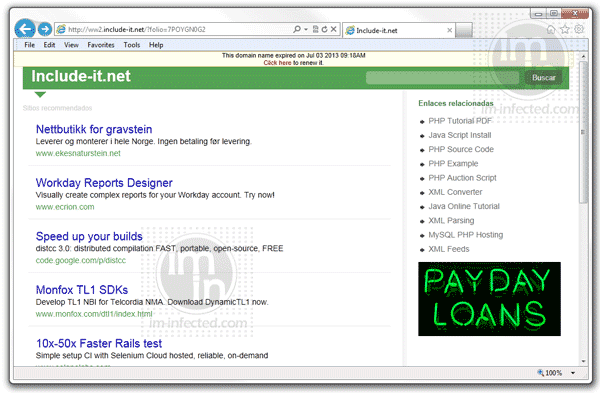Open a new blank tab
Viewport: 600px width, 393px height.
pyautogui.click(x=464, y=30)
